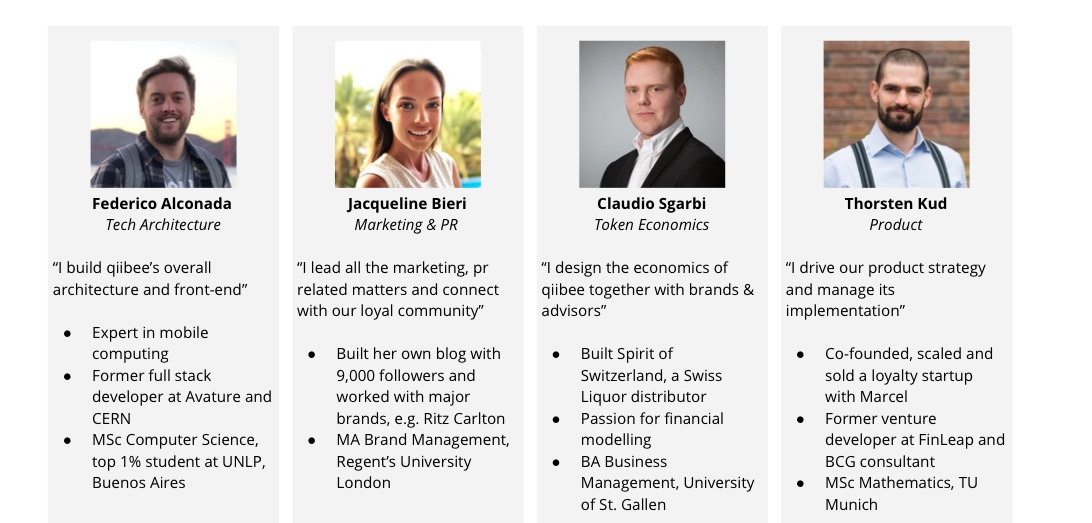
Task: Click Jacqueline Bieri's profile photo
Action: tap(407, 114)
